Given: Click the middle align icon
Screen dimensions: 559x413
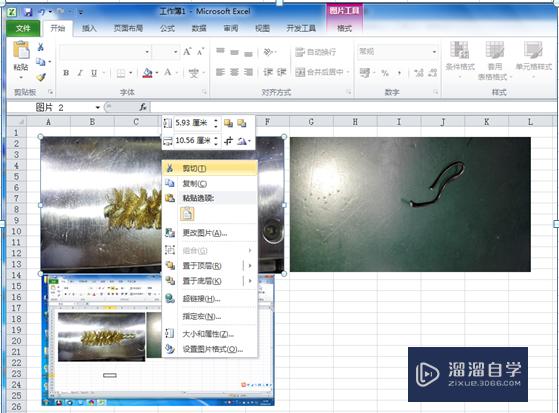Looking at the screenshot, I should coord(234,52).
